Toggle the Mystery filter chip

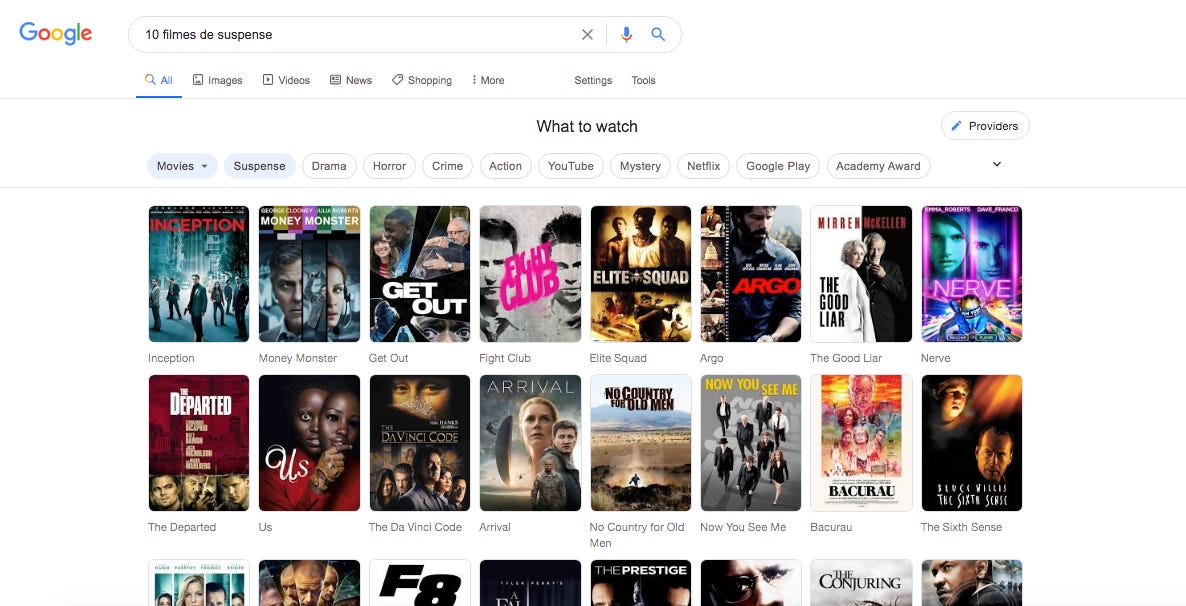[641, 166]
